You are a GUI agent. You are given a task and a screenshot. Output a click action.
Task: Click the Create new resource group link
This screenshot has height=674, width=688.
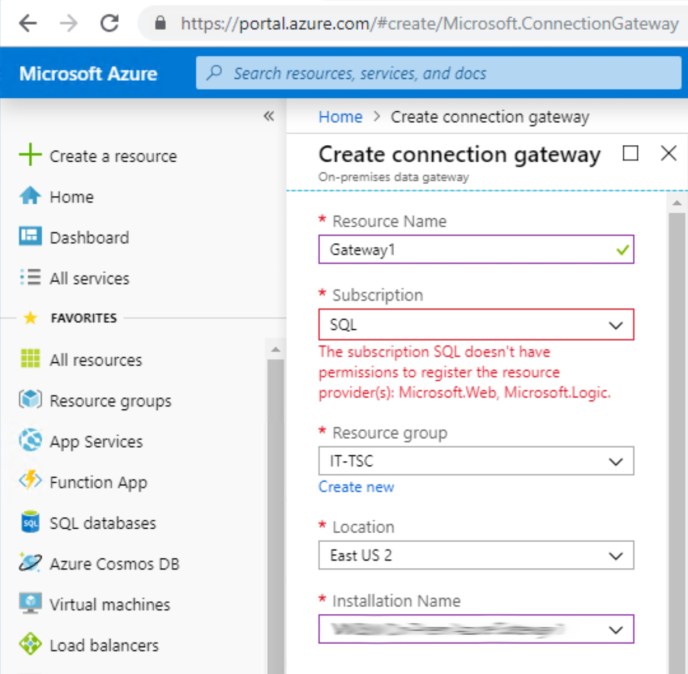[356, 487]
